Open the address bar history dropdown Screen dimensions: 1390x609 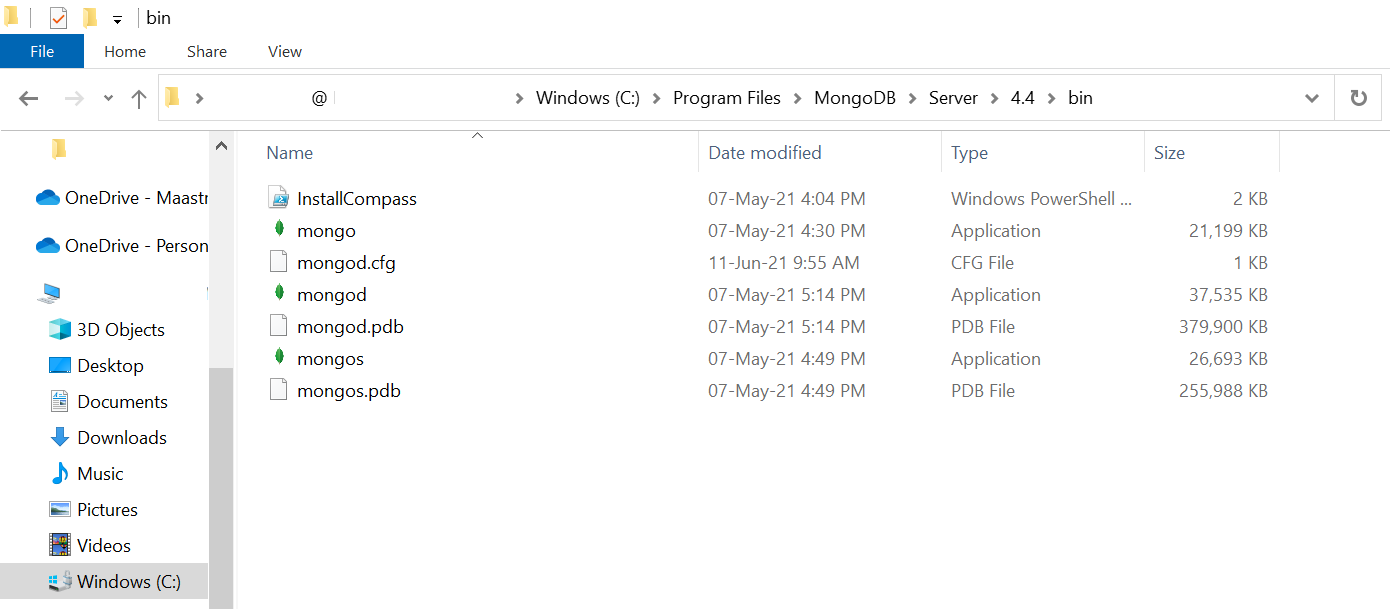point(1312,98)
